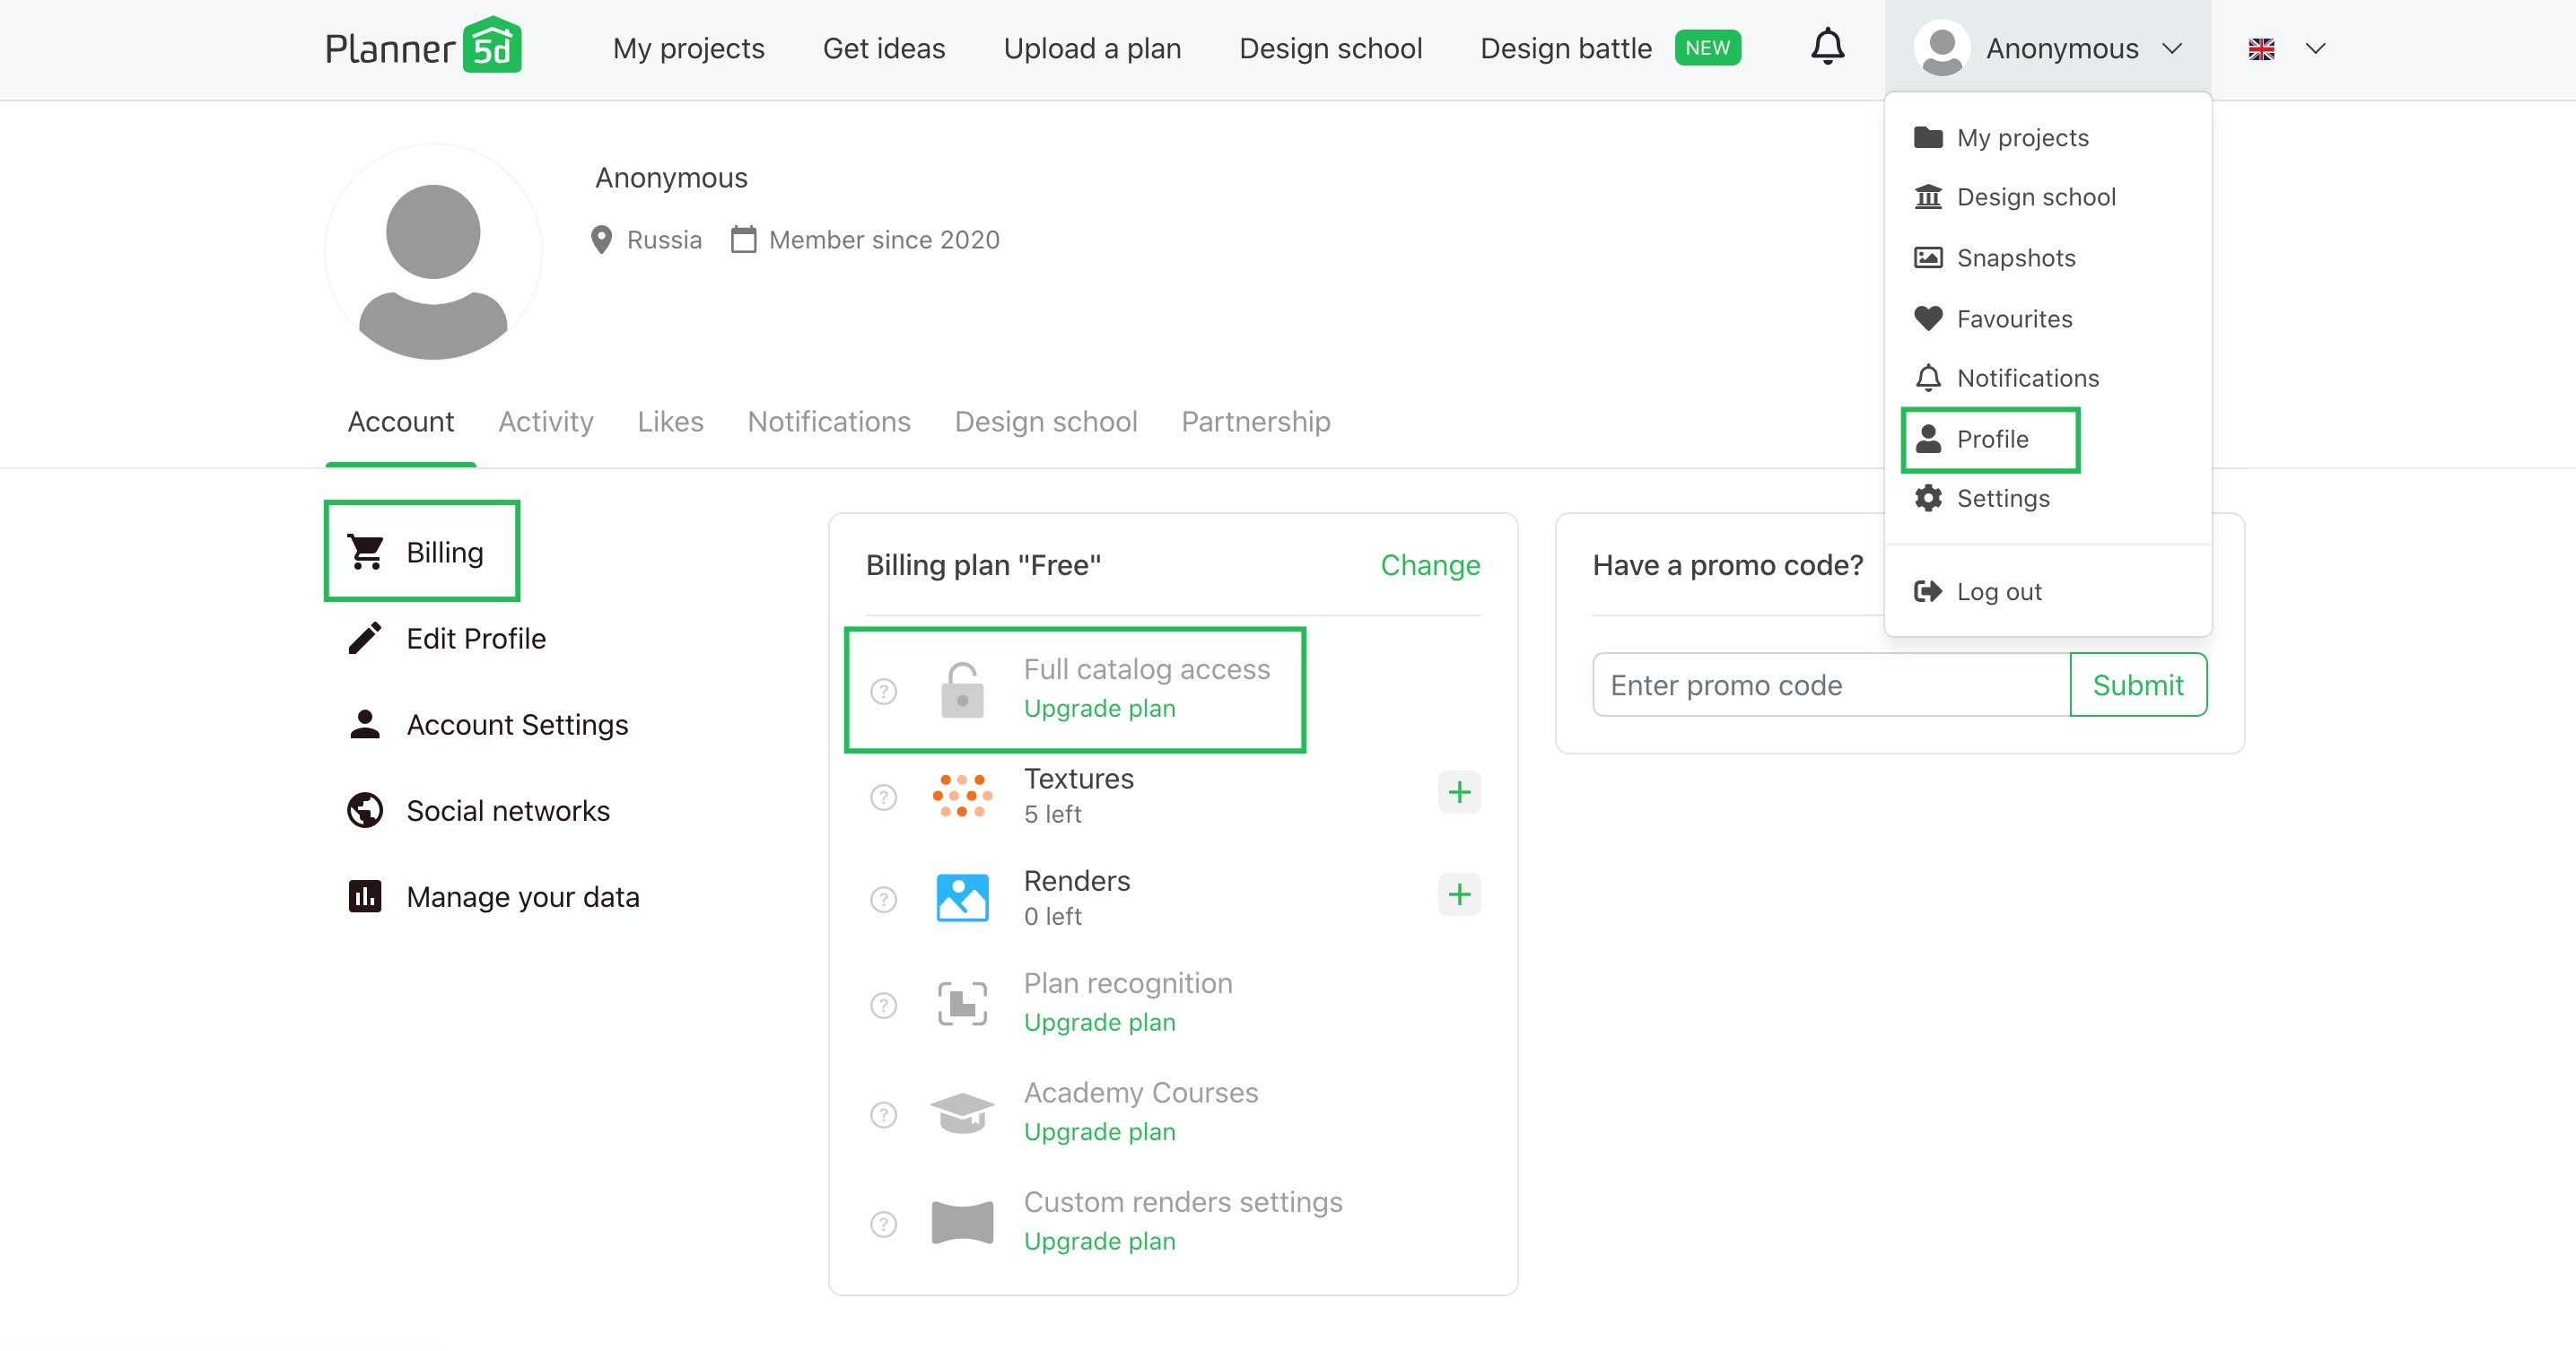The width and height of the screenshot is (2576, 1351).
Task: Click the Enter promo code field
Action: [x=1830, y=685]
